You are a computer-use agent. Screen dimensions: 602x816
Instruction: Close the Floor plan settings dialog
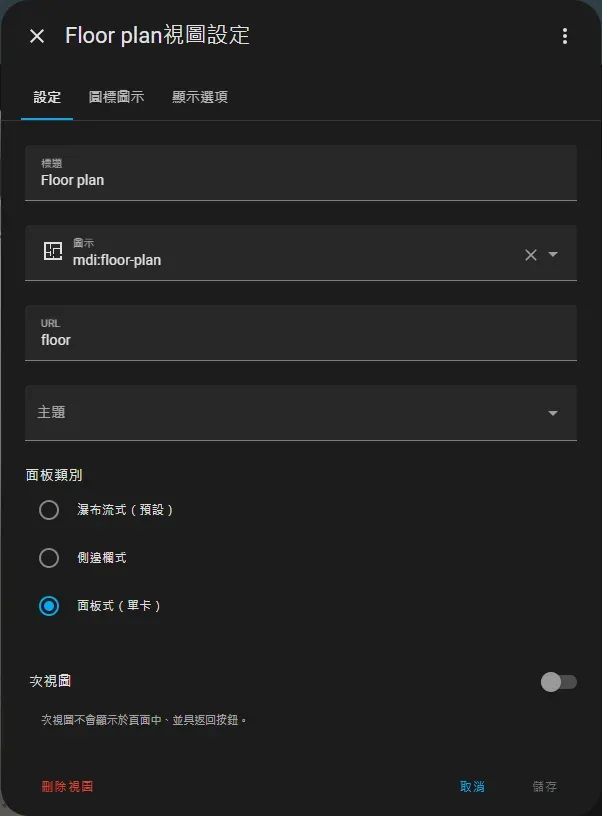[x=36, y=36]
